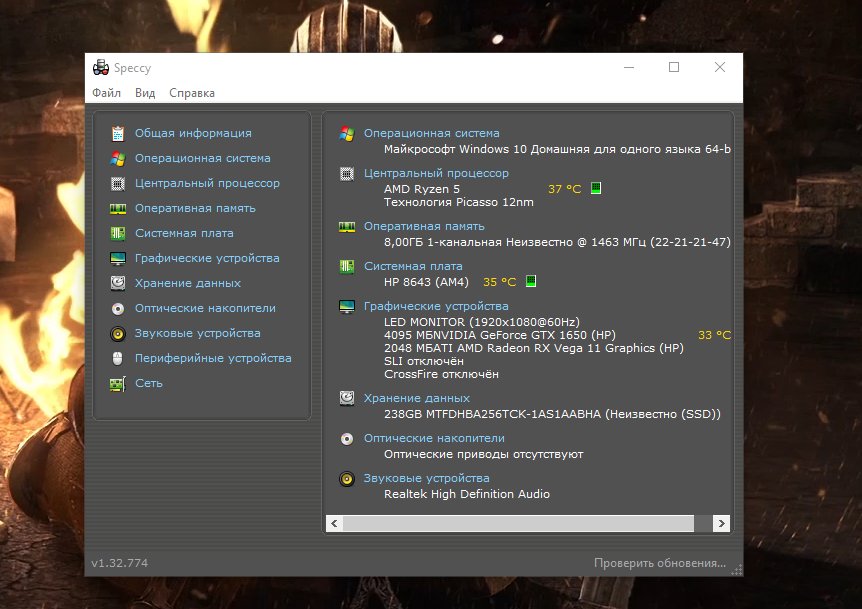This screenshot has height=609, width=862.
Task: Click the Оперативная память heading link in summary
Action: click(x=424, y=226)
